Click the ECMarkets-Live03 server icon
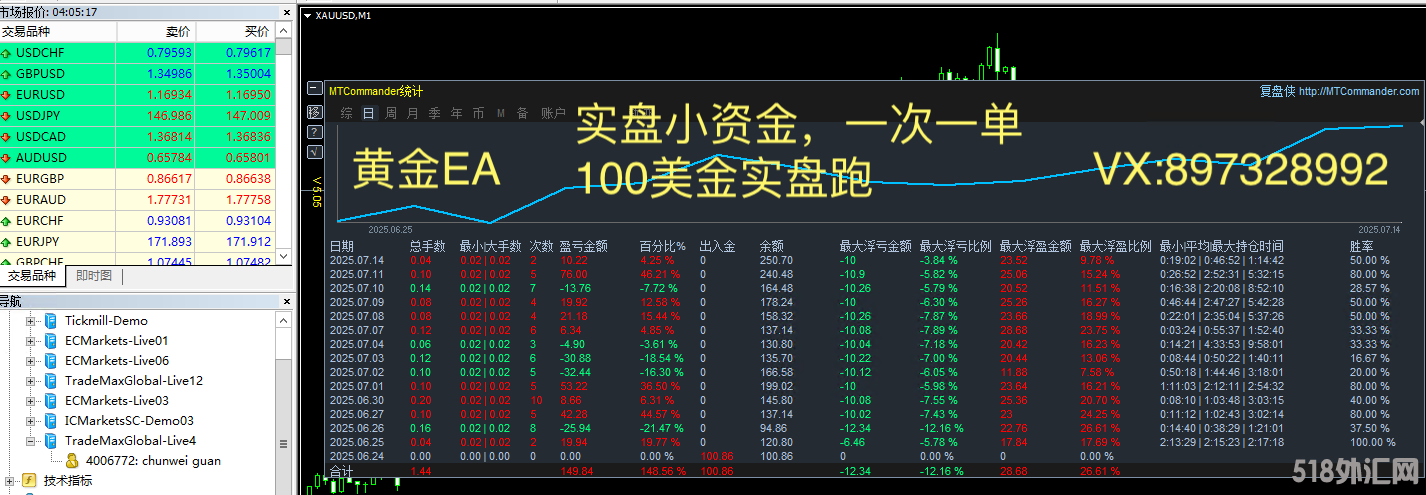Screen dimensions: 1426x495 [51, 401]
